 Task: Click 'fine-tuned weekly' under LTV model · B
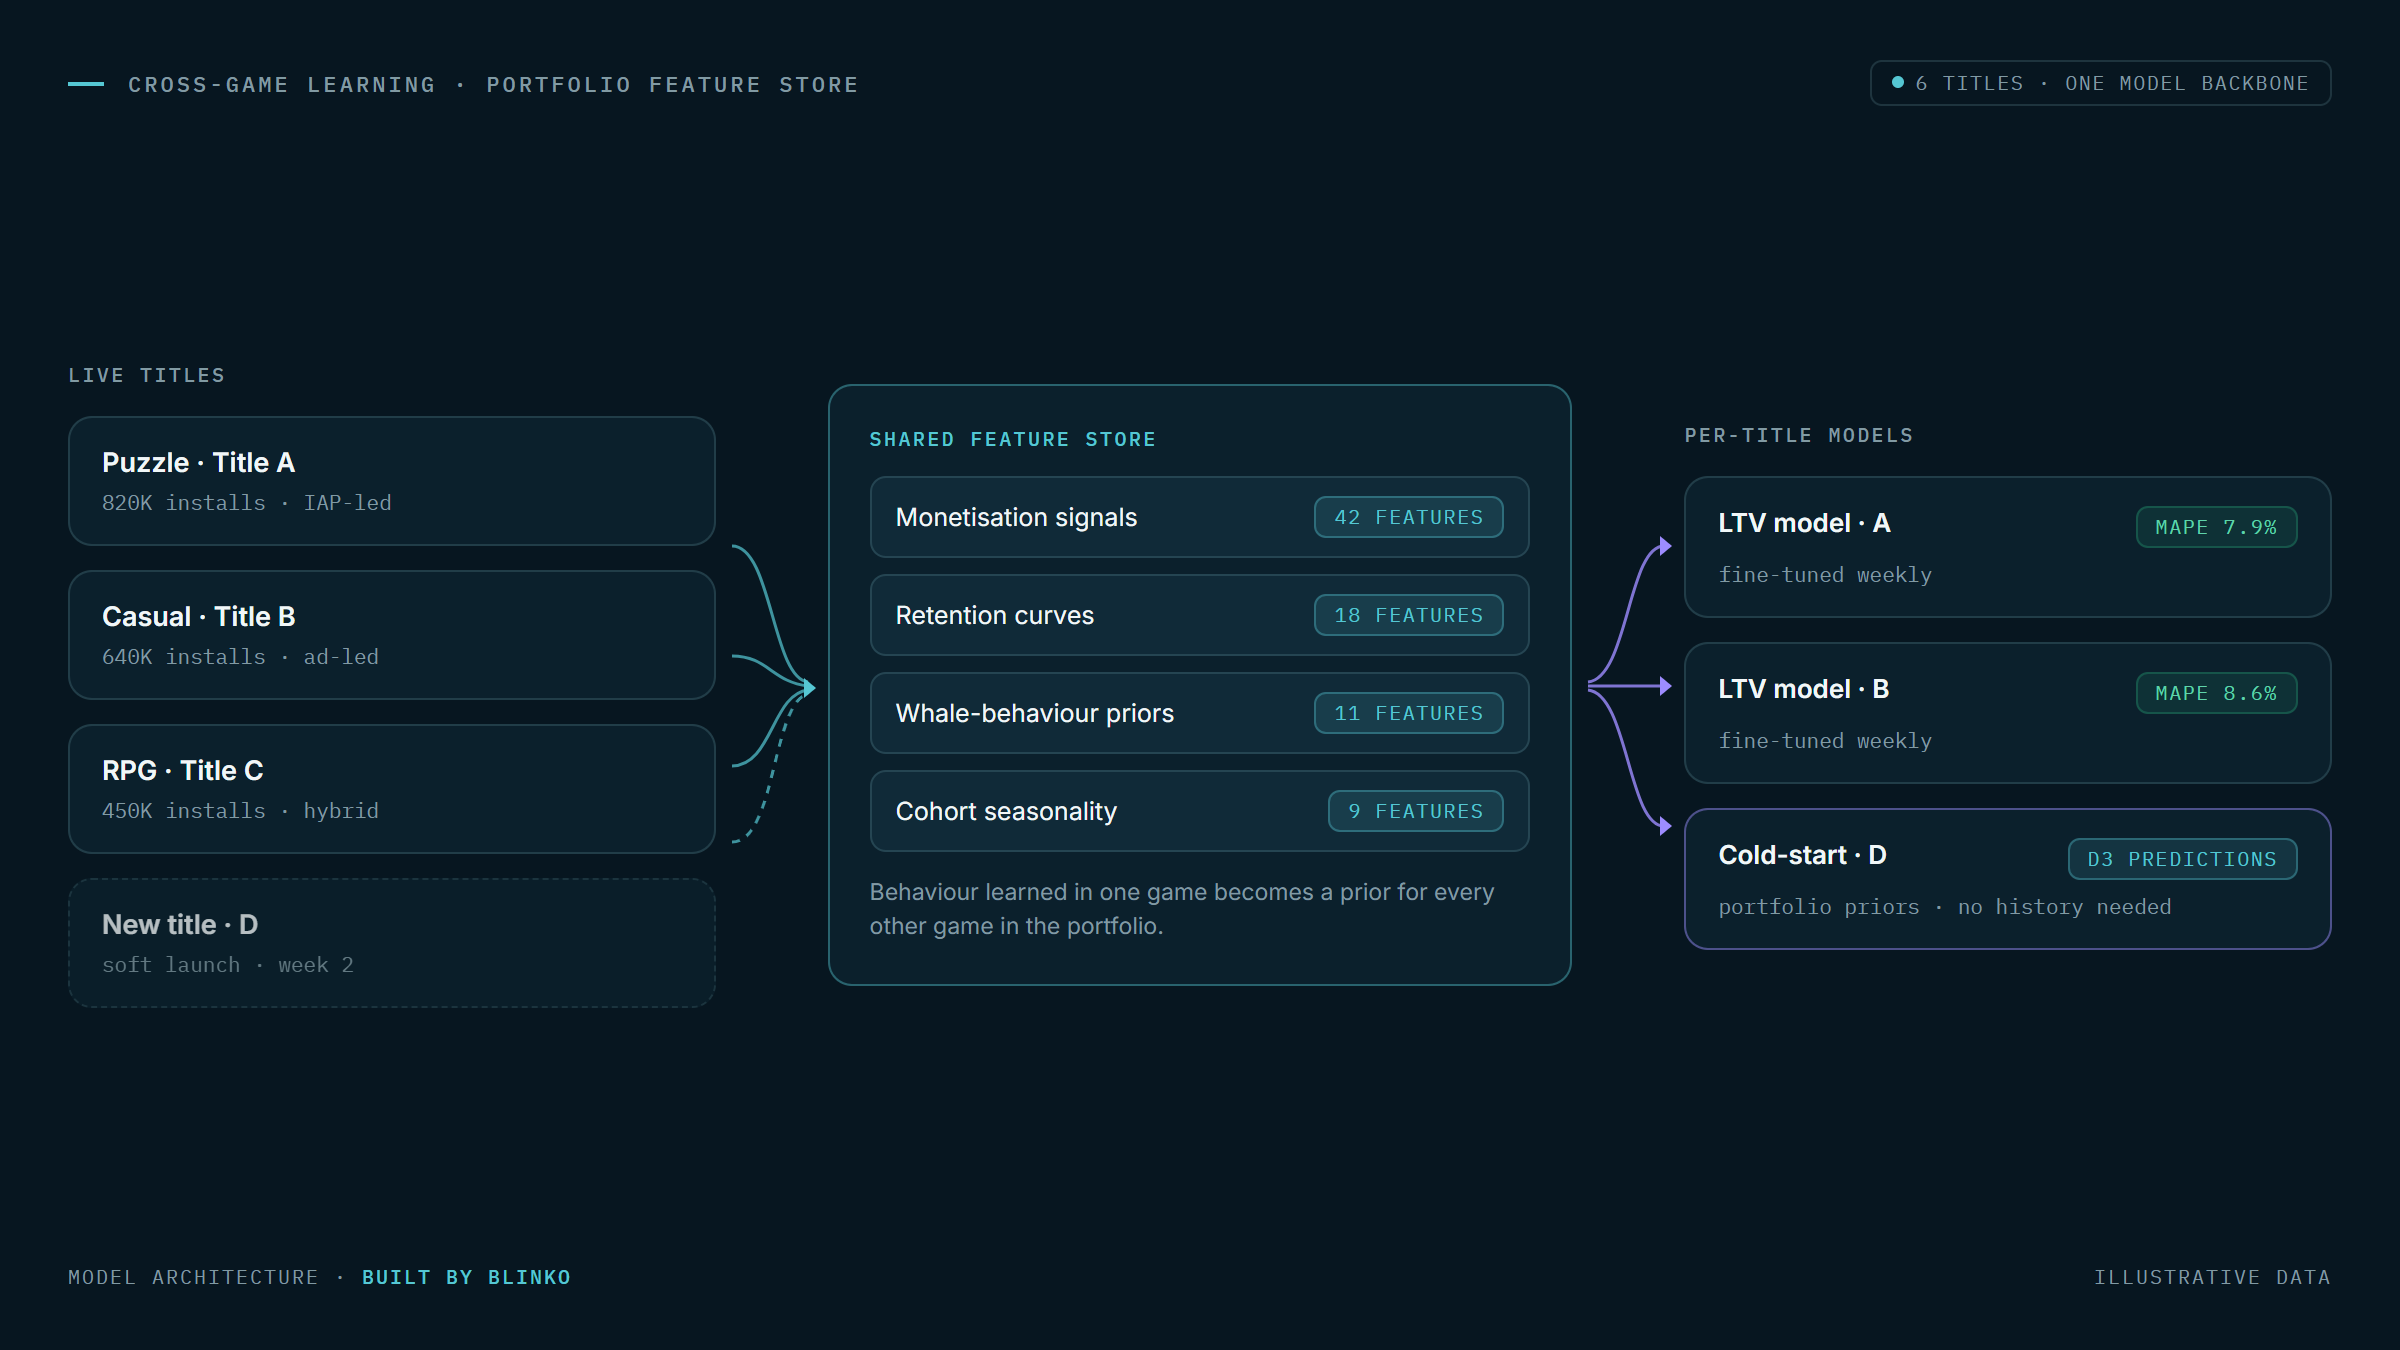[x=1825, y=741]
